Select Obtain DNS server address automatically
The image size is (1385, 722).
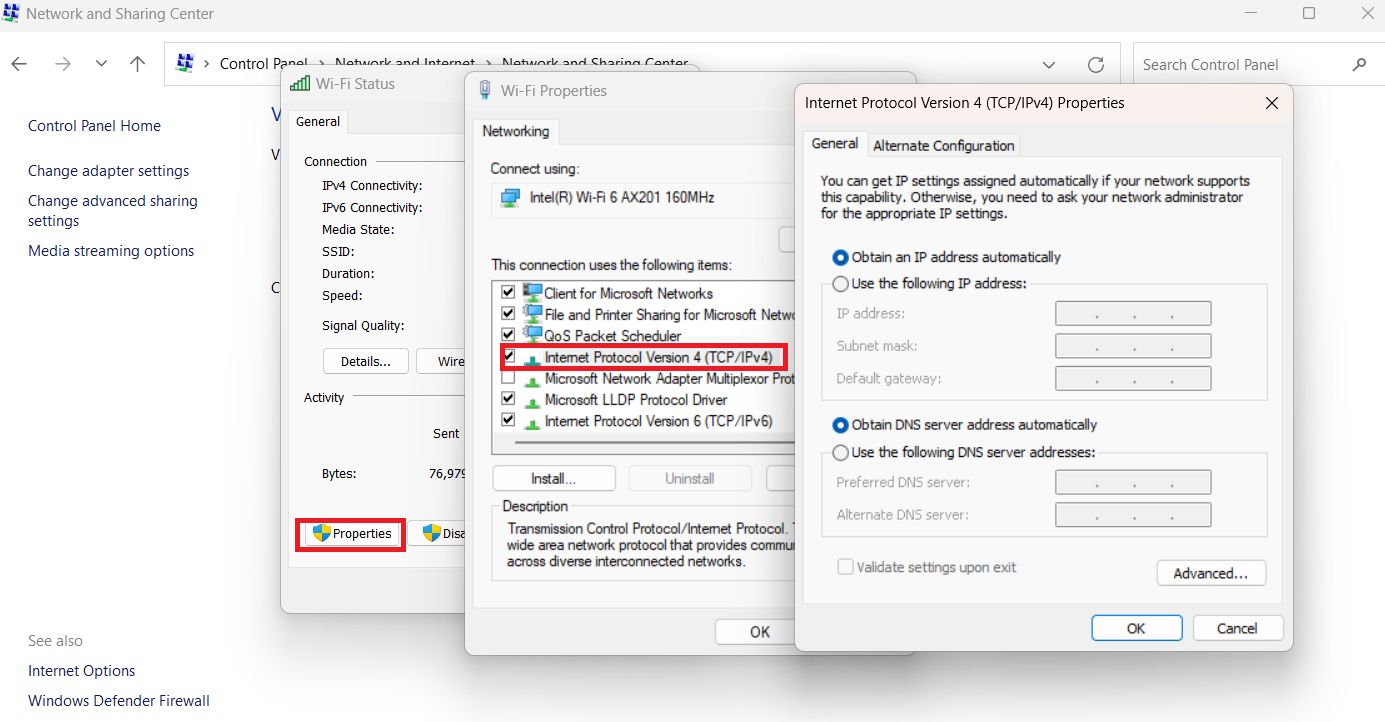pos(841,425)
